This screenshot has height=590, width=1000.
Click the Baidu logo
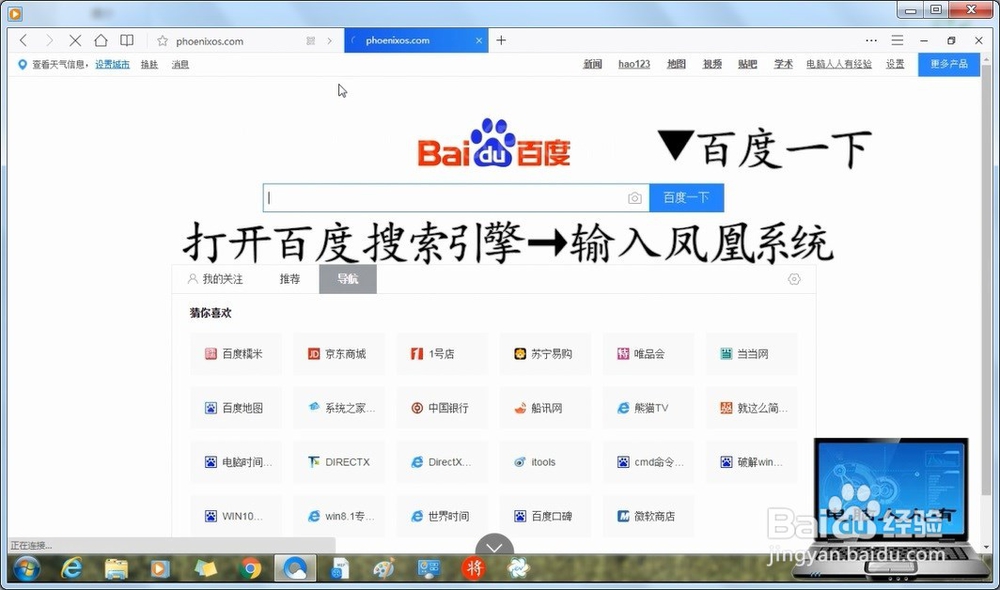coord(494,144)
